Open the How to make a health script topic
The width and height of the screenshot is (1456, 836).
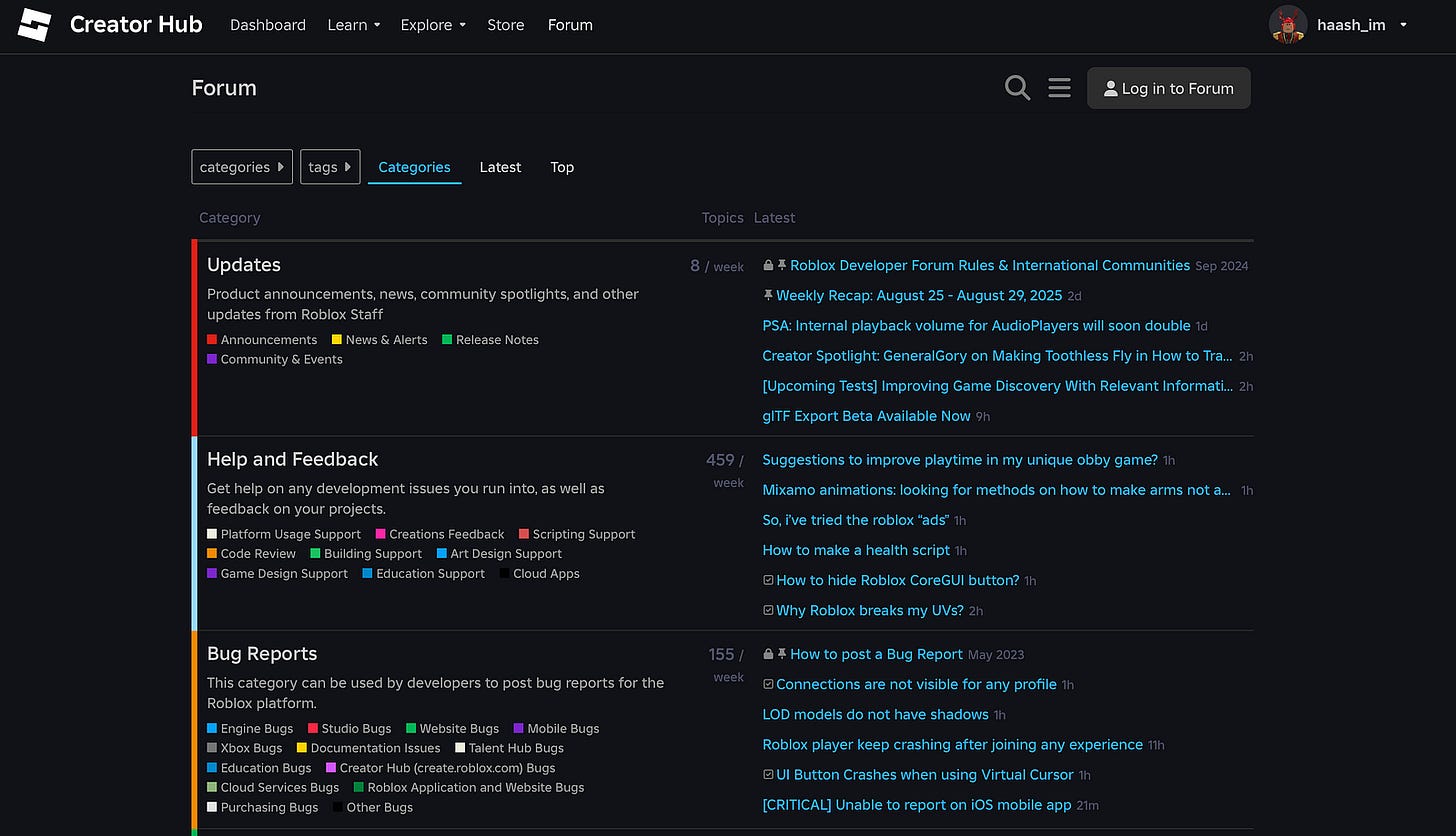(856, 550)
